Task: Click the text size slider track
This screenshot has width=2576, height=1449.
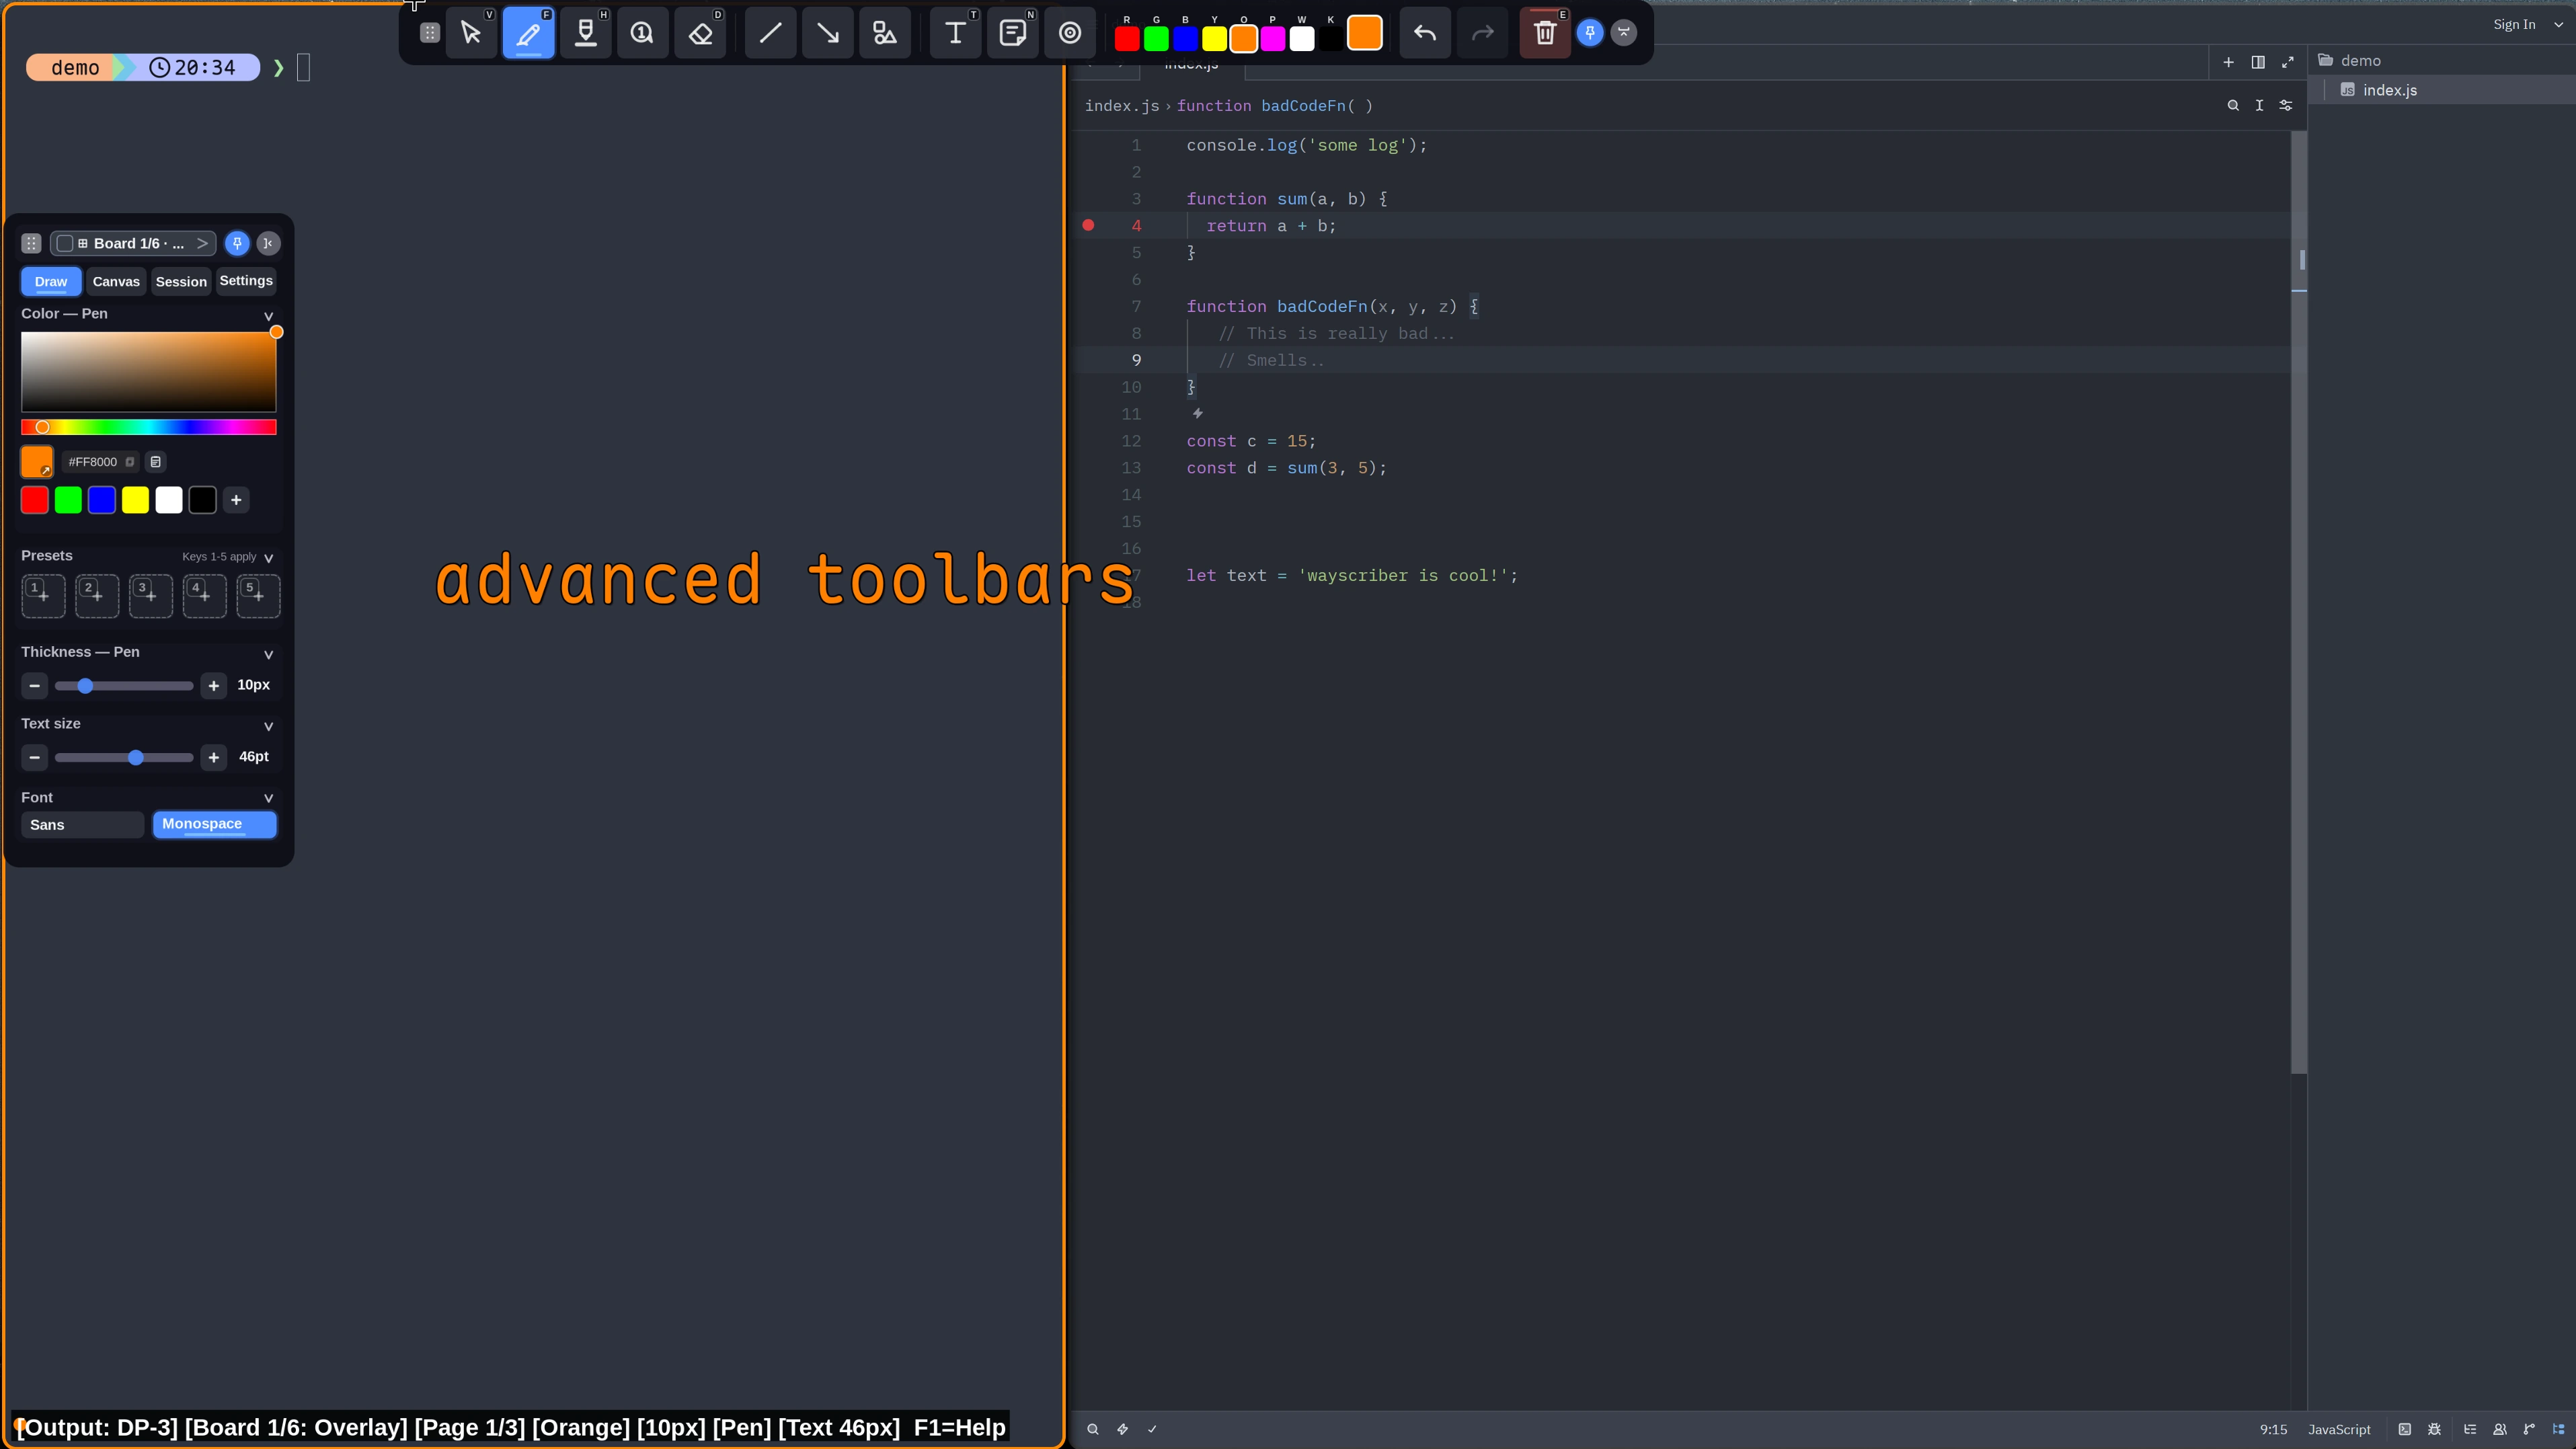Action: [x=124, y=757]
